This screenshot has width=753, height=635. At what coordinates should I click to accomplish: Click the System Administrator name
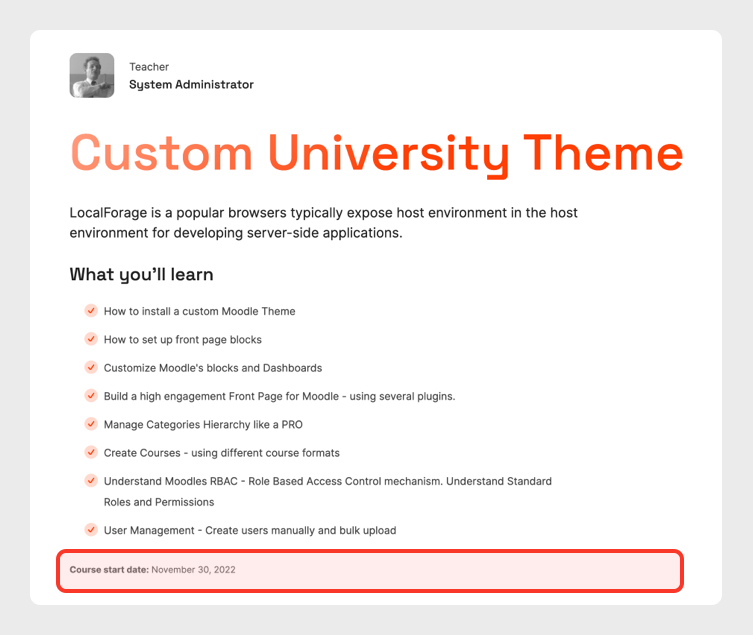[x=191, y=85]
